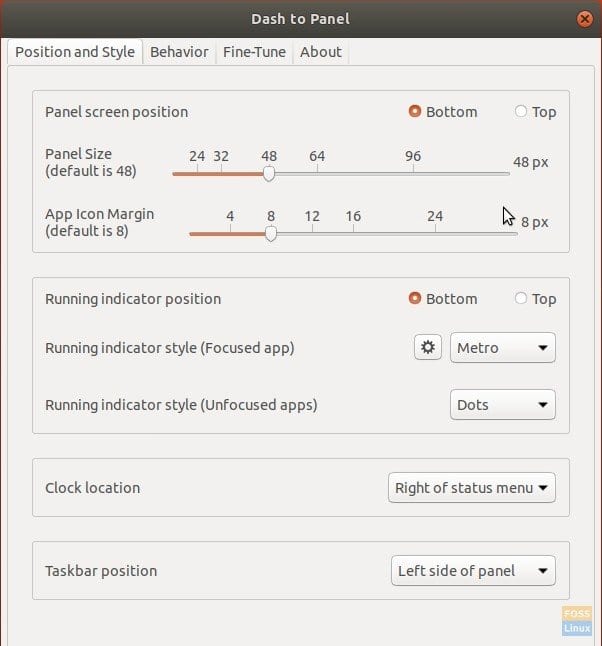Switch to the Behavior tab
Viewport: 602px width, 646px height.
[x=179, y=52]
